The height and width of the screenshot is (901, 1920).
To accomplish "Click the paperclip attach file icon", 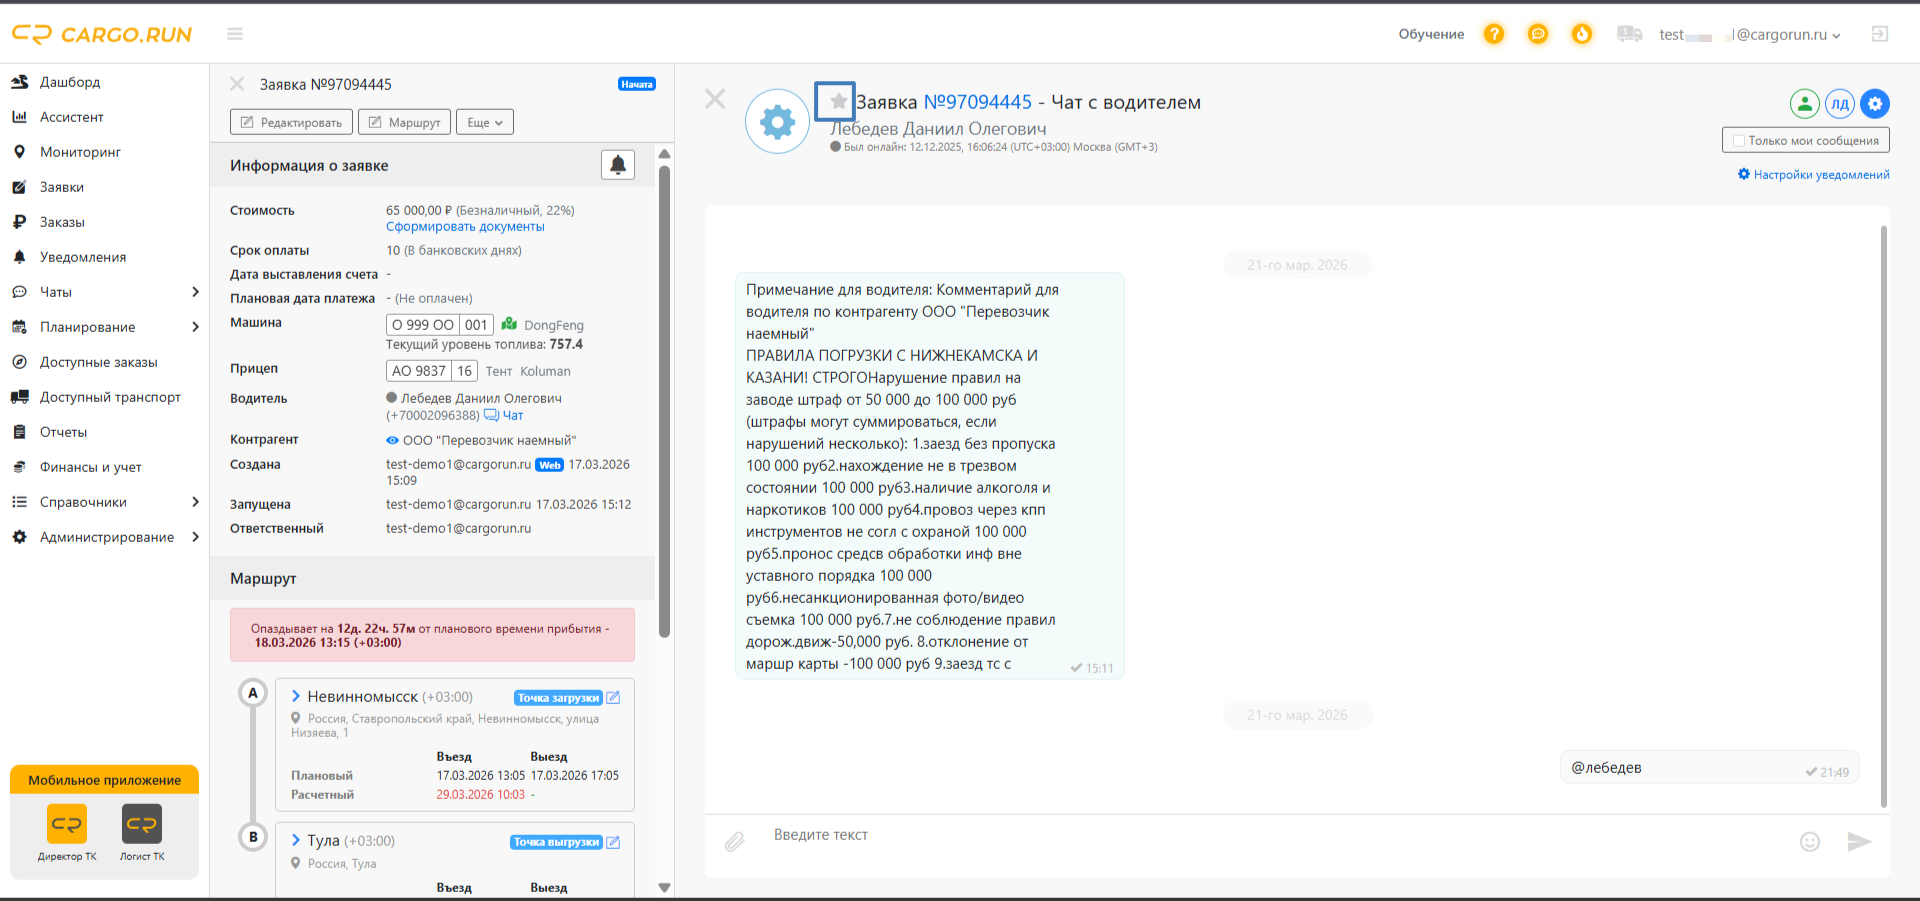I will click(735, 842).
